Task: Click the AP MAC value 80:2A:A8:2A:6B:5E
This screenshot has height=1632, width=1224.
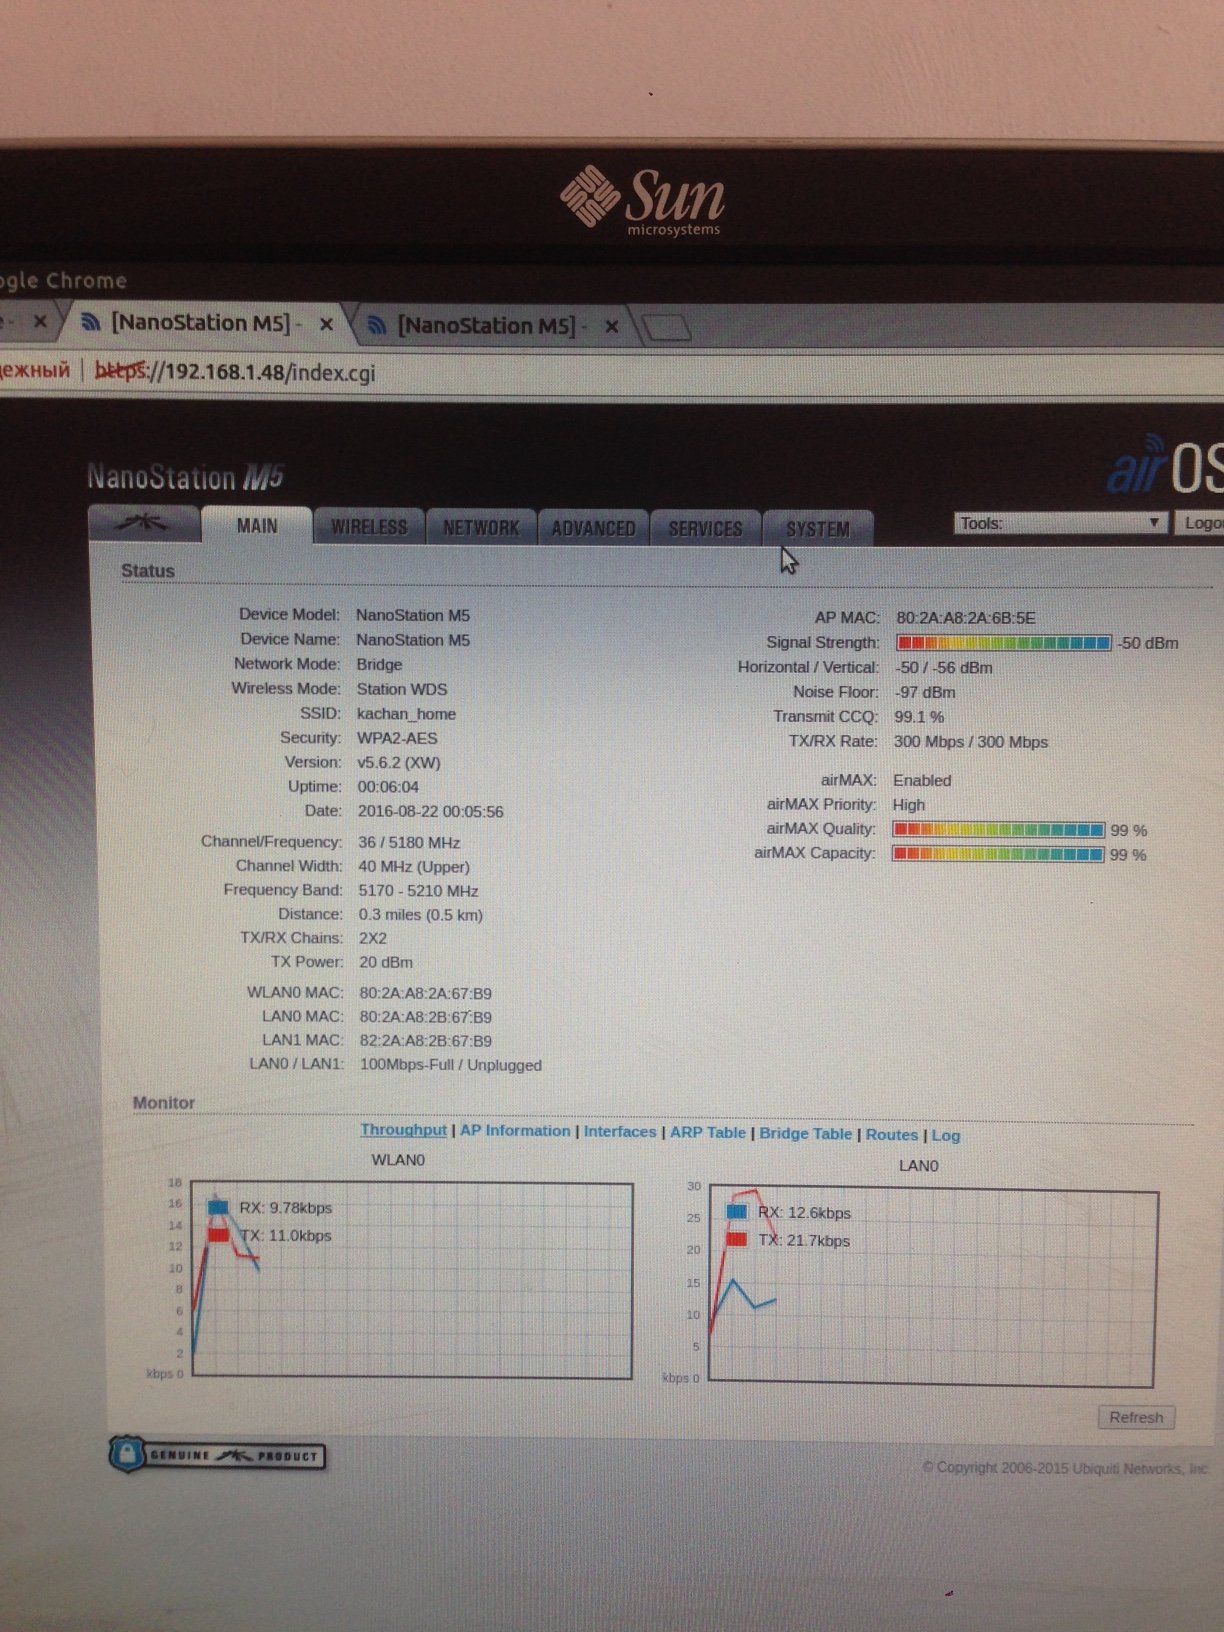Action: coord(966,618)
